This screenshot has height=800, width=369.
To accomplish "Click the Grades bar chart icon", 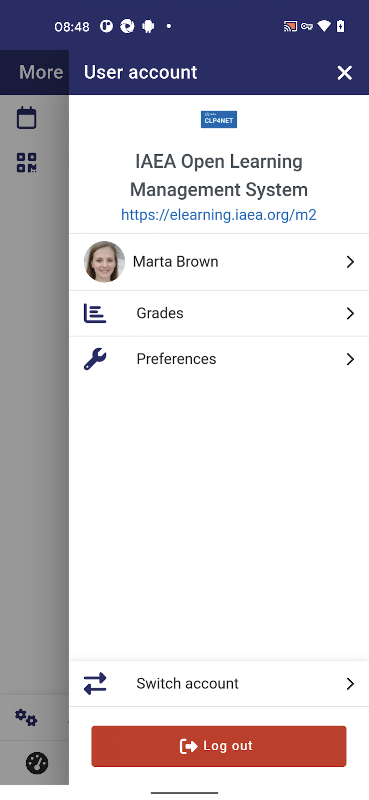I will (x=95, y=313).
